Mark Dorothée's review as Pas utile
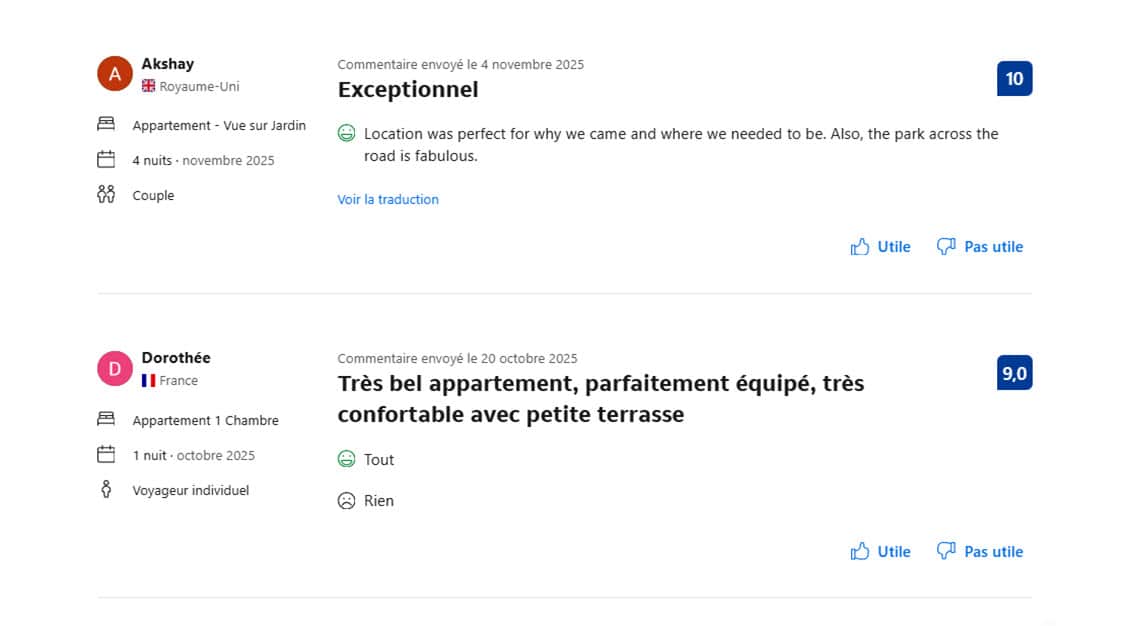Image resolution: width=1147 pixels, height=626 pixels. pyautogui.click(x=980, y=552)
